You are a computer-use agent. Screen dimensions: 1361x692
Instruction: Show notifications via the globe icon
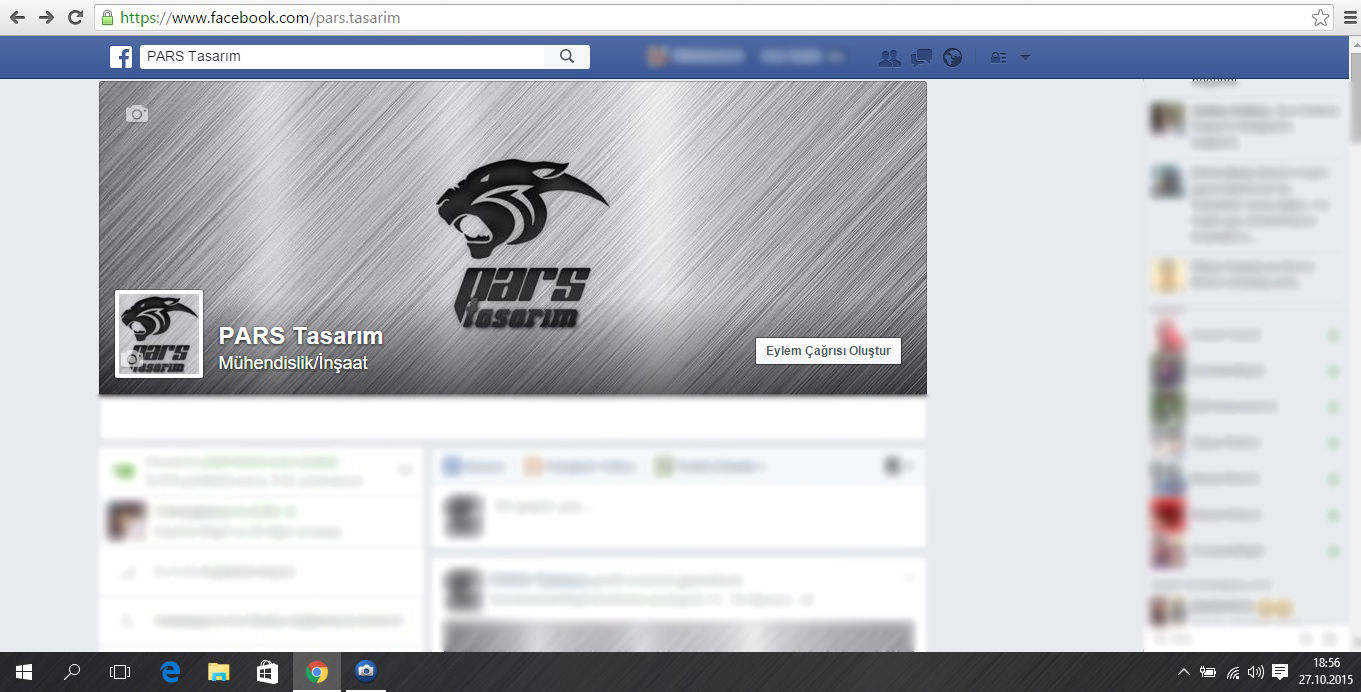952,58
